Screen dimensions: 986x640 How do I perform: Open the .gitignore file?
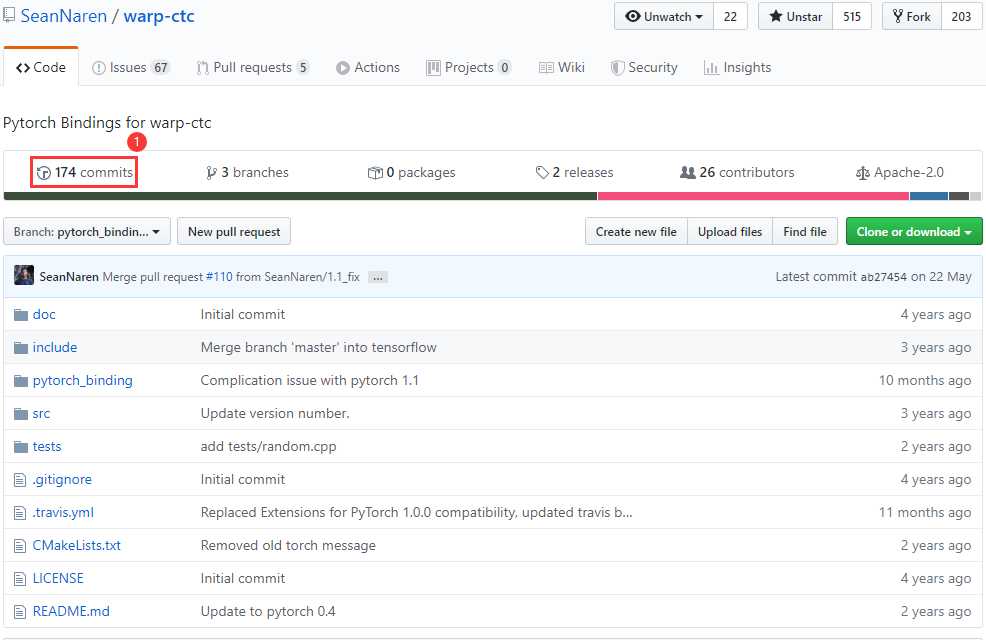62,479
